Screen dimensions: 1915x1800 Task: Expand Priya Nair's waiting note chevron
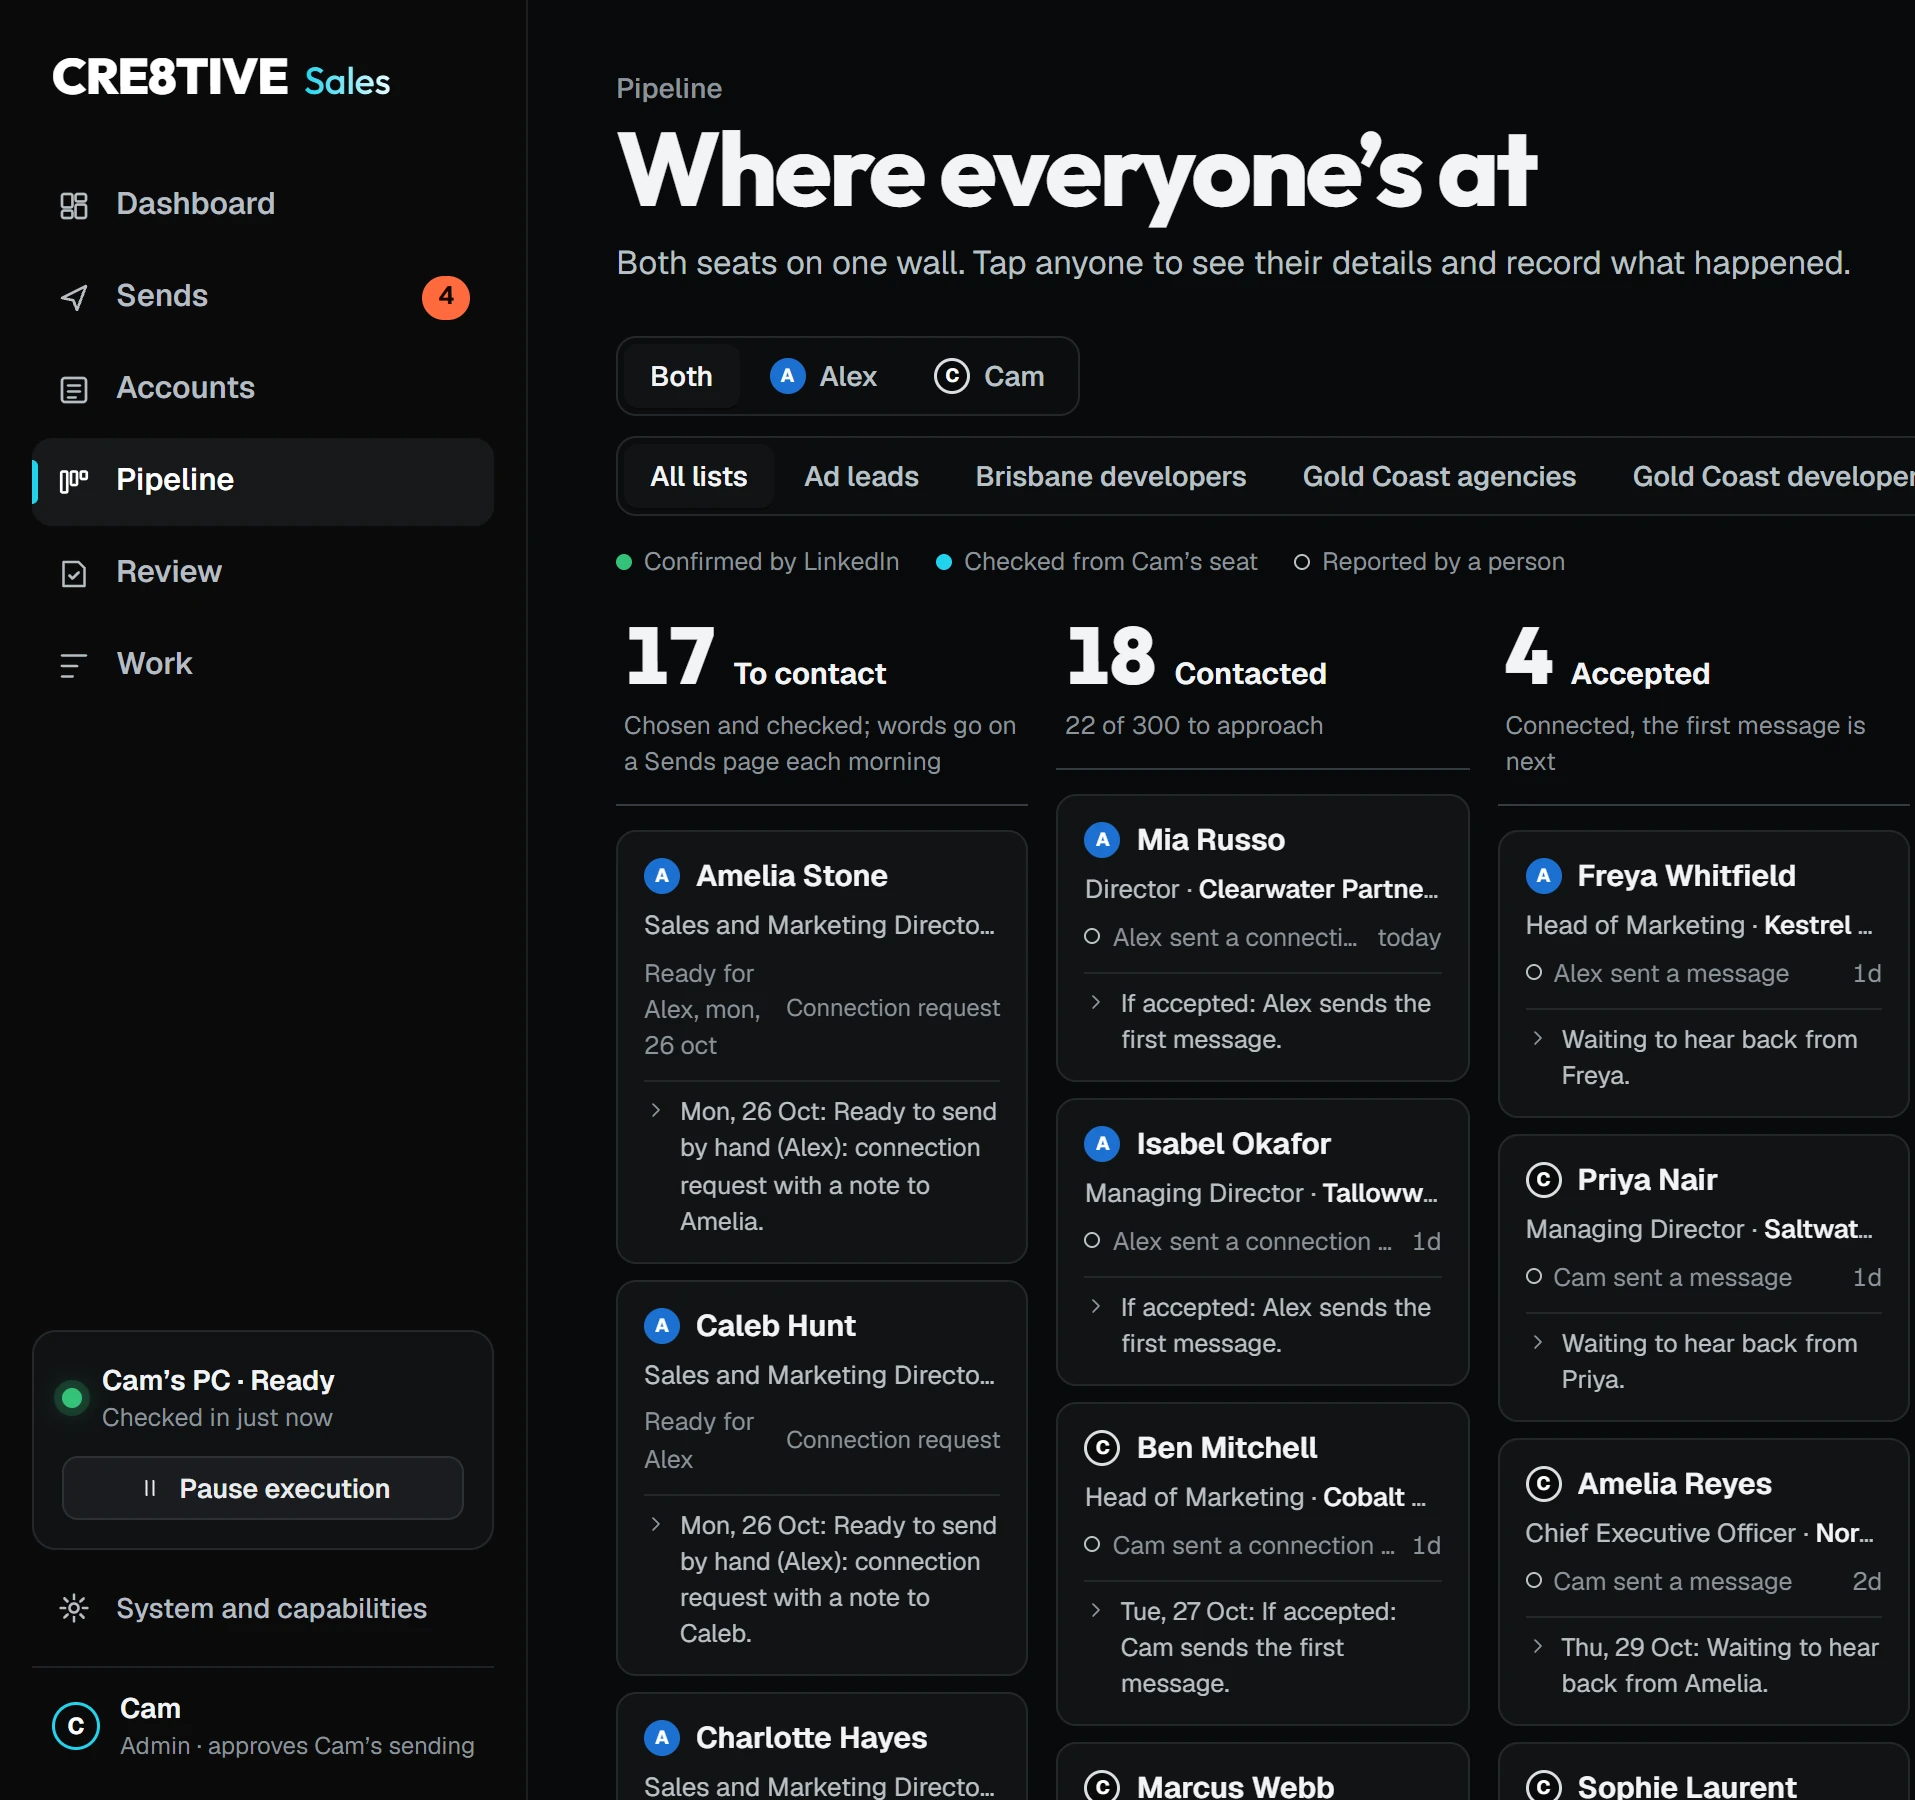1538,1342
